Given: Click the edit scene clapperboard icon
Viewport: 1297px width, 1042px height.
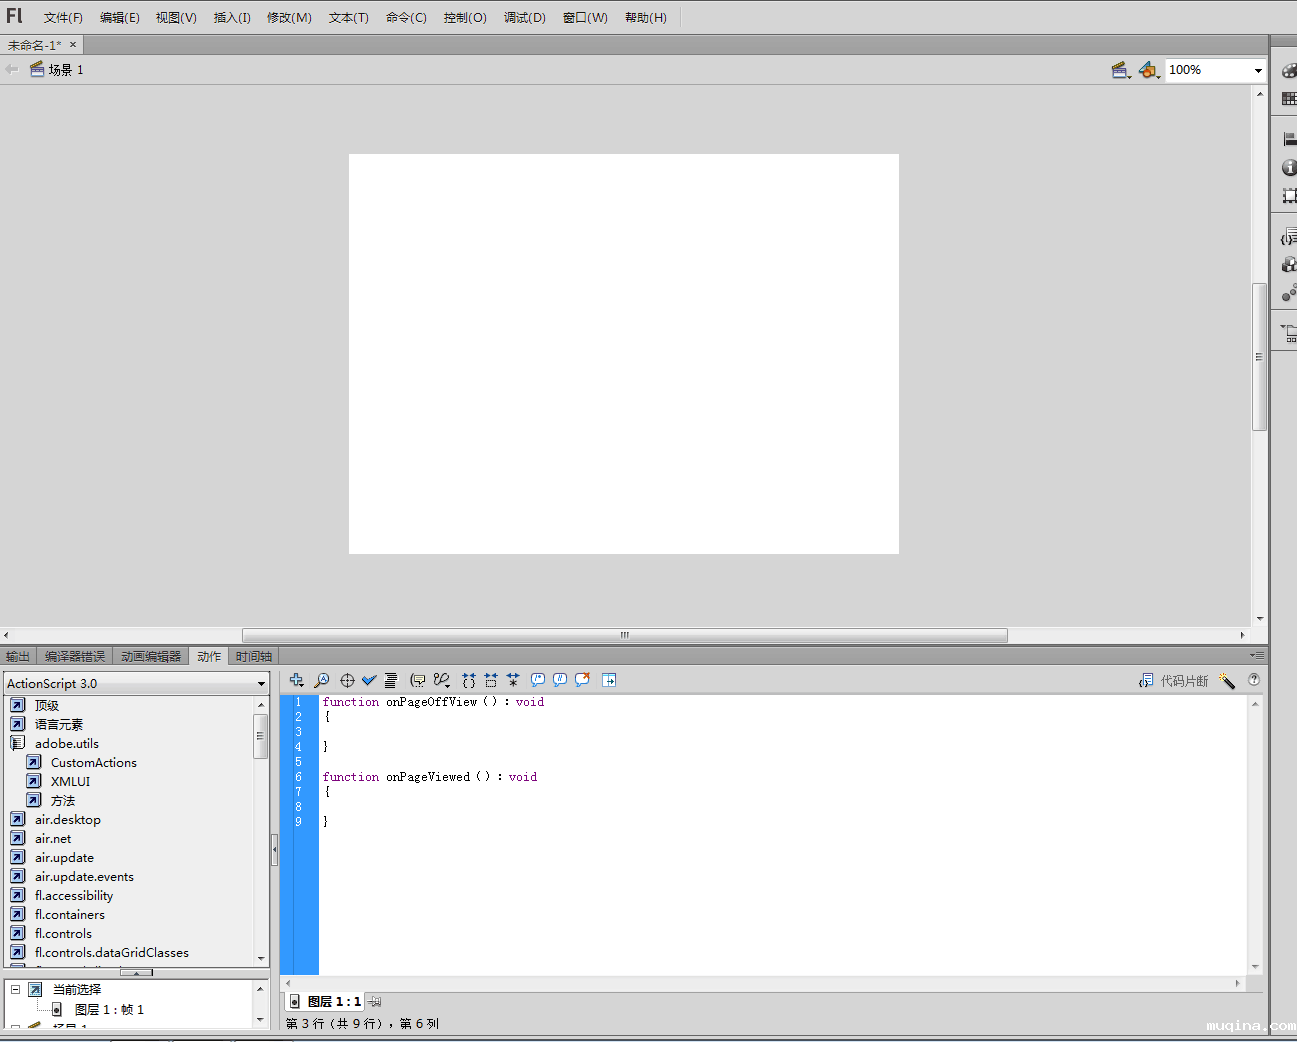Looking at the screenshot, I should coord(1120,70).
